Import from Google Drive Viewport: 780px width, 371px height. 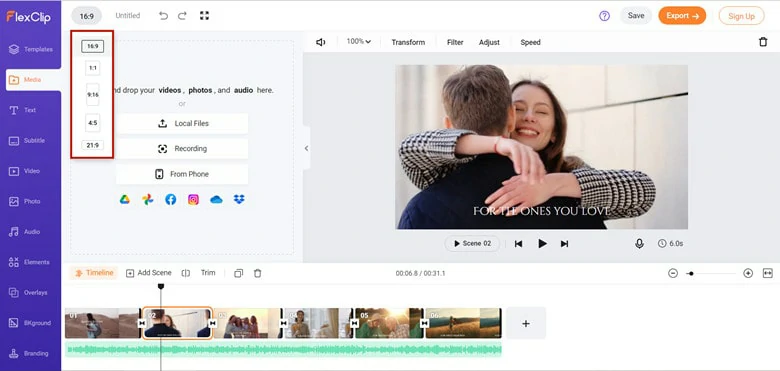[x=124, y=200]
